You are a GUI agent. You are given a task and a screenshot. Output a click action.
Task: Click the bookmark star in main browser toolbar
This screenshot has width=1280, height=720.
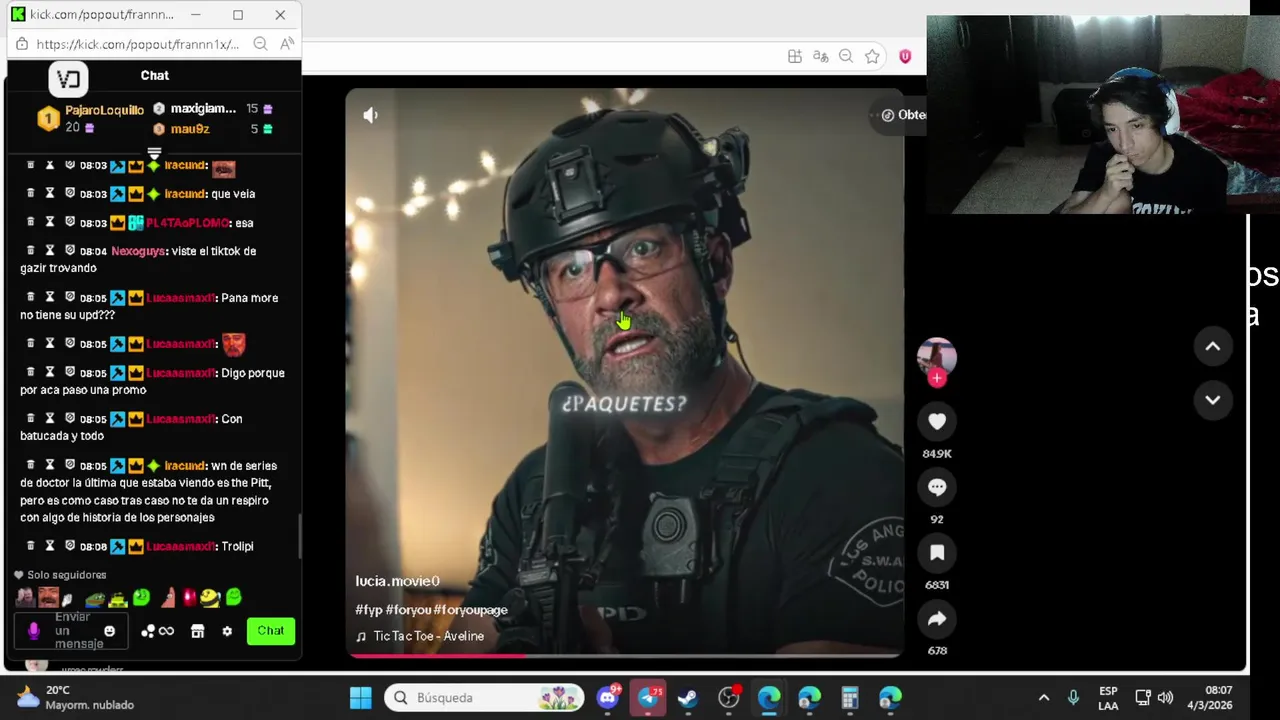[x=872, y=57]
